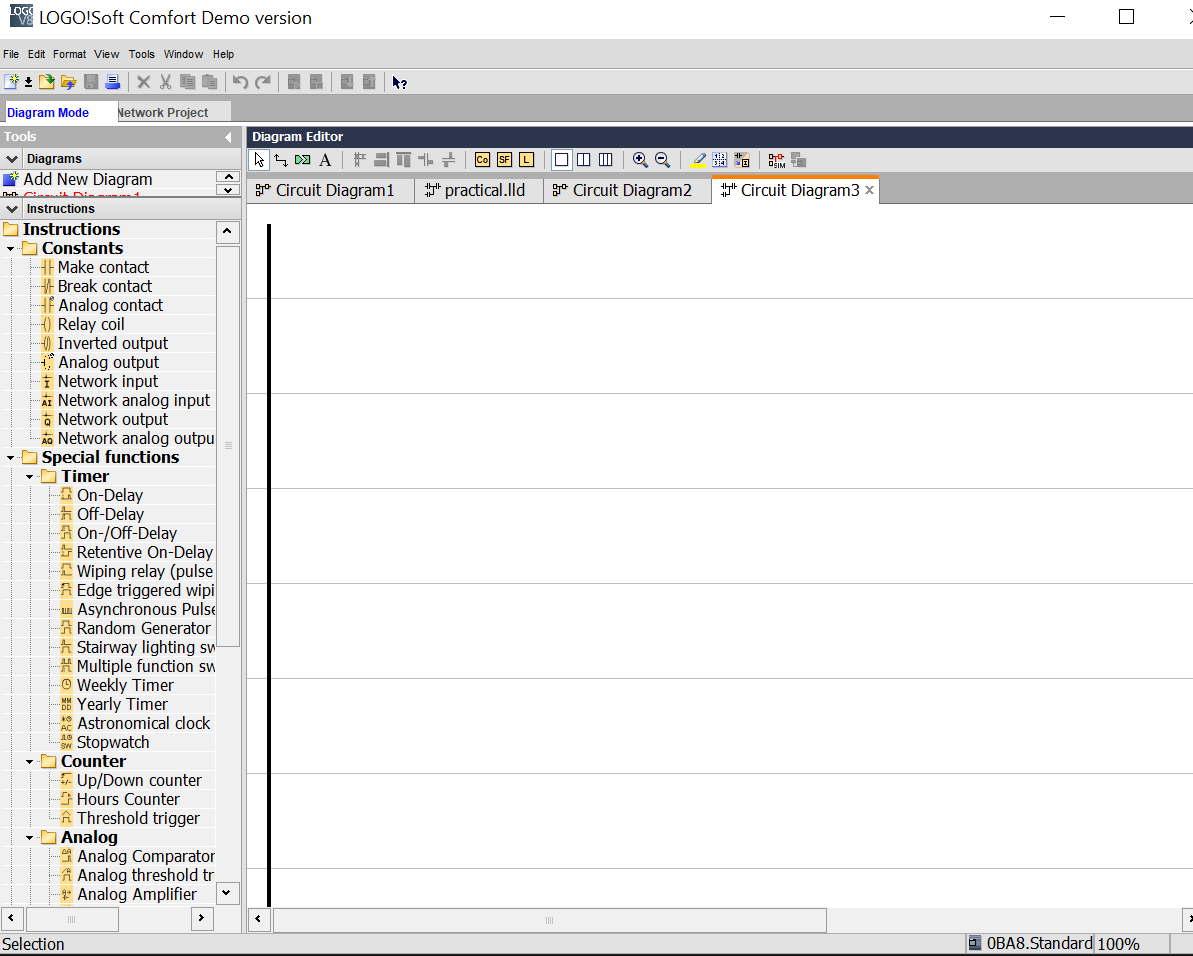Open the Window menu

coord(183,54)
